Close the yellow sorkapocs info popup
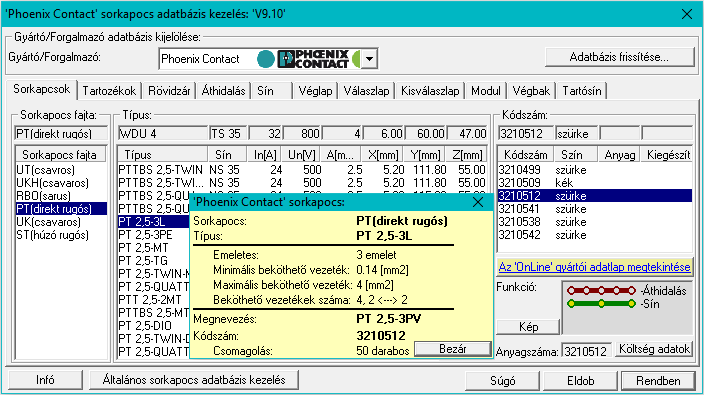 (x=478, y=202)
